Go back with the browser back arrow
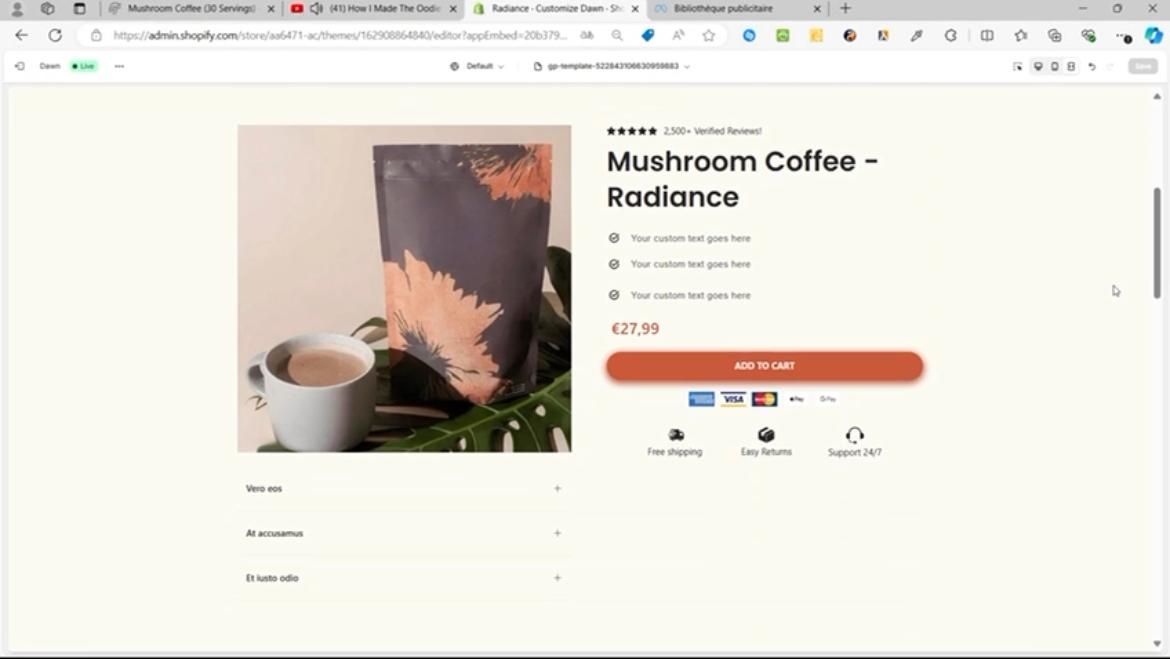Viewport: 1170px width, 659px height. (22, 35)
